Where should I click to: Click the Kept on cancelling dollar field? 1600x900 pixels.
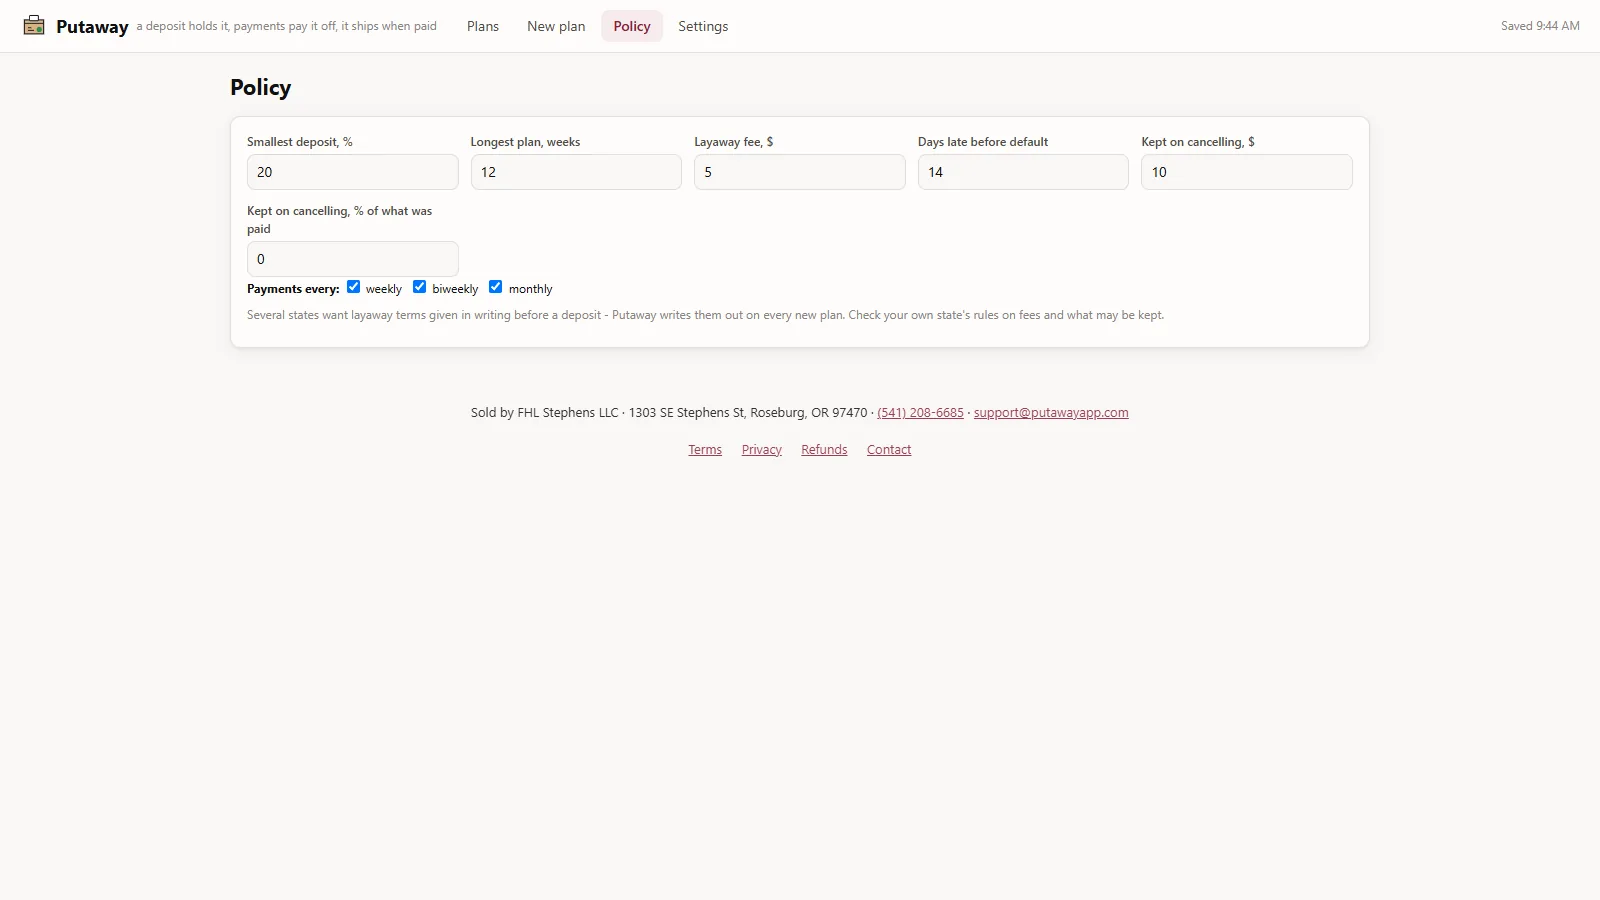pyautogui.click(x=1247, y=172)
